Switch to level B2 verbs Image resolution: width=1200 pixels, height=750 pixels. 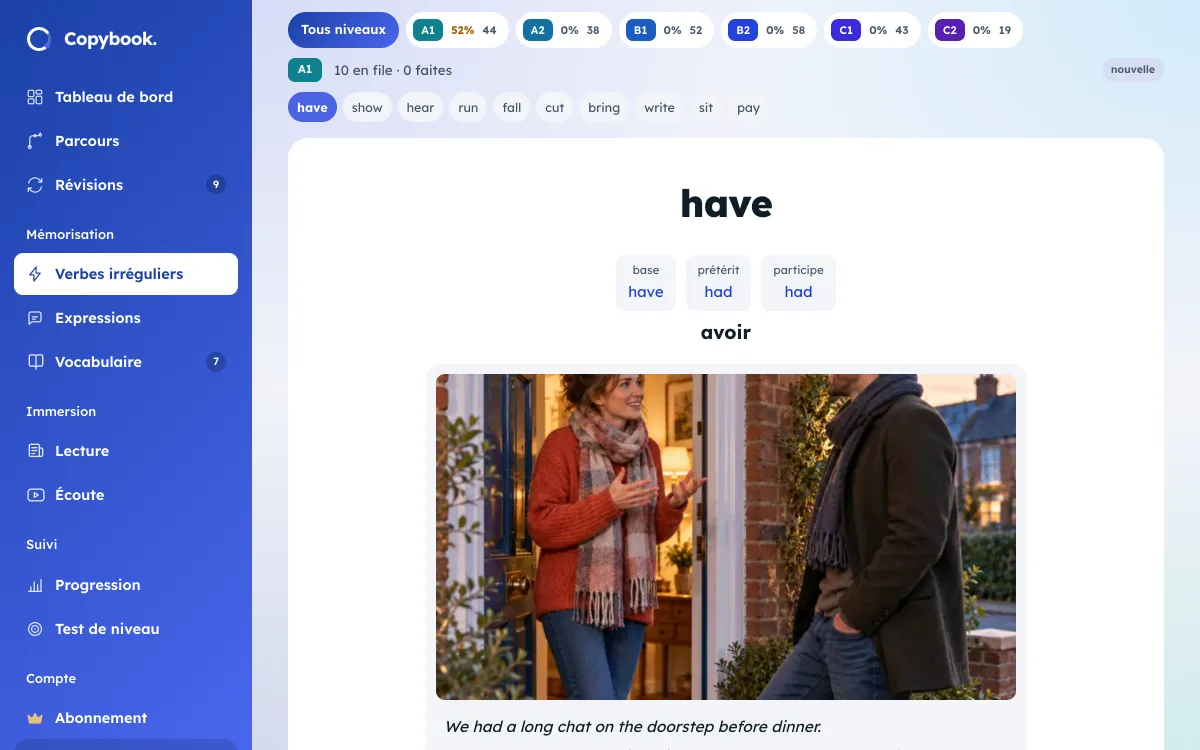769,30
